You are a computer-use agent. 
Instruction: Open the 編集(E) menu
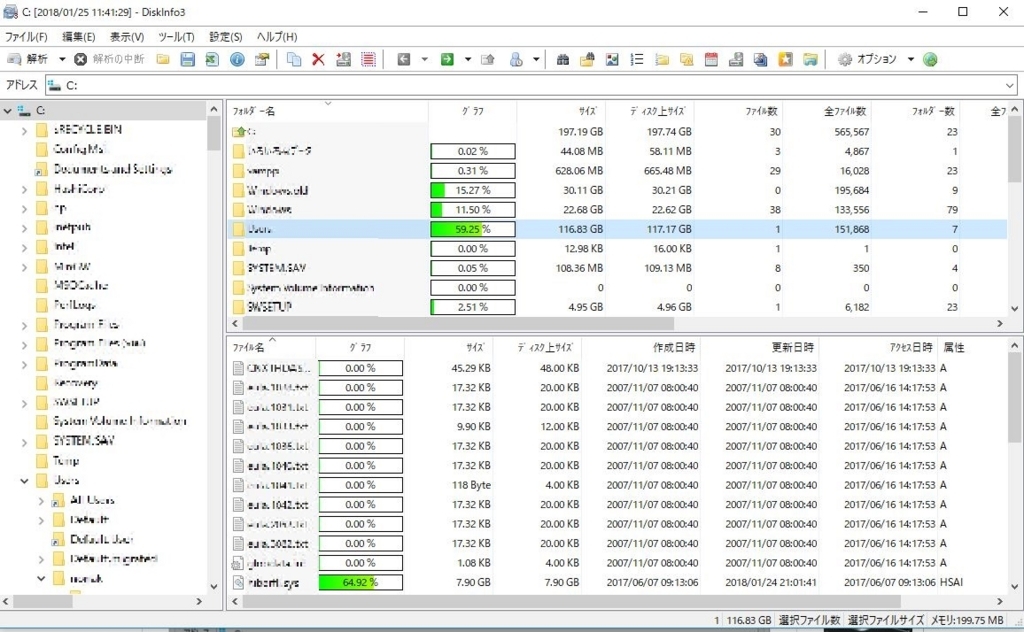click(x=78, y=37)
